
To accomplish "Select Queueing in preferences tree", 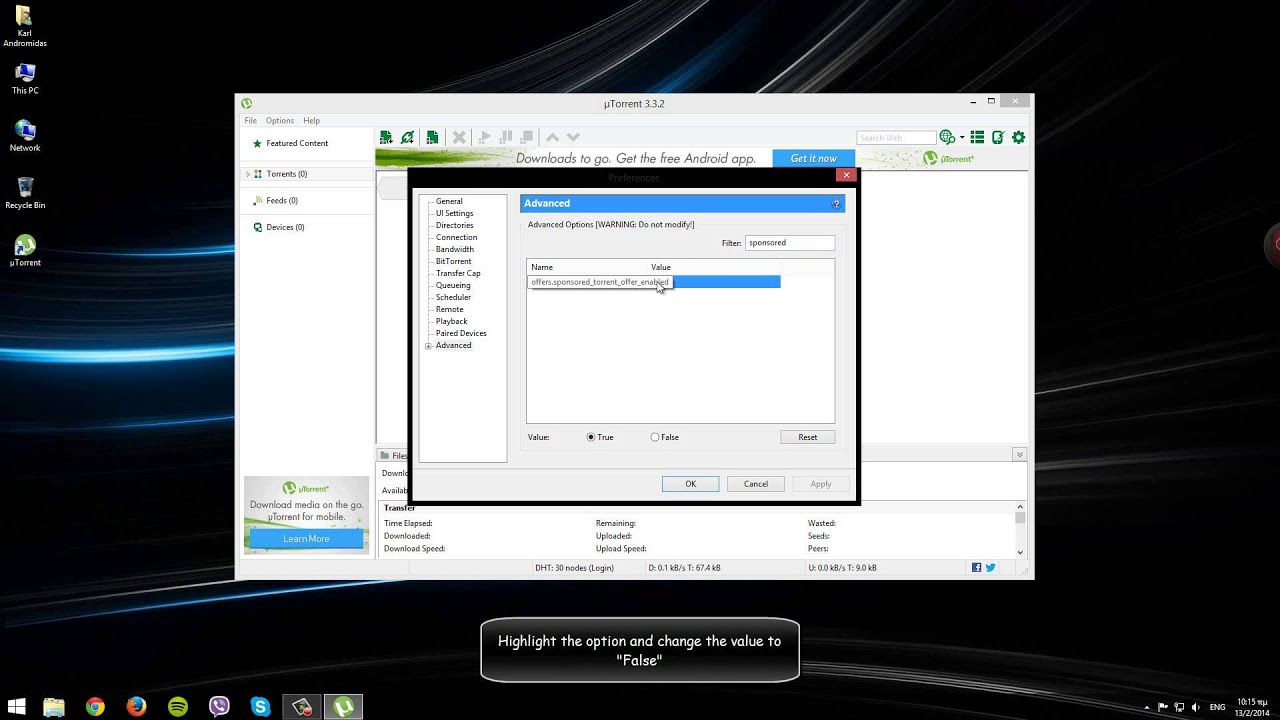I will coord(453,285).
